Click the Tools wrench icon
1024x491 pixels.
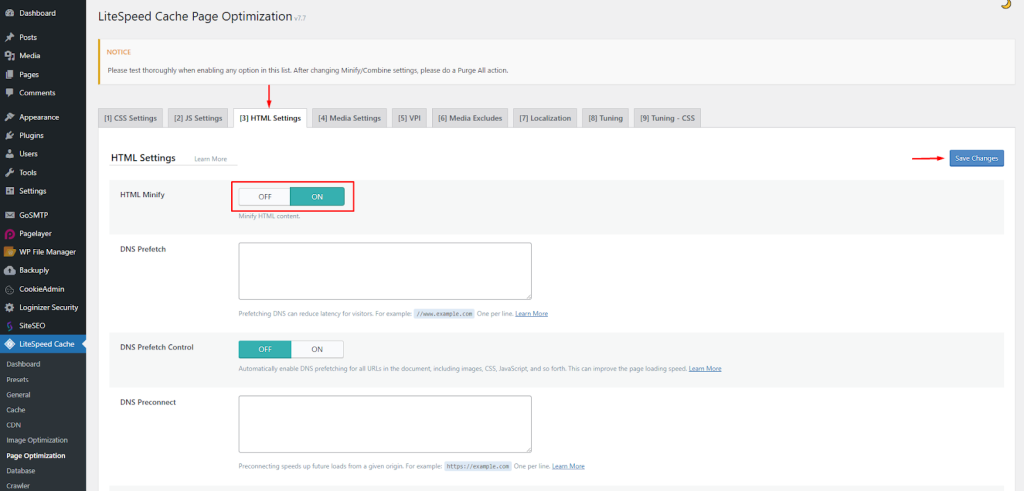tap(9, 173)
